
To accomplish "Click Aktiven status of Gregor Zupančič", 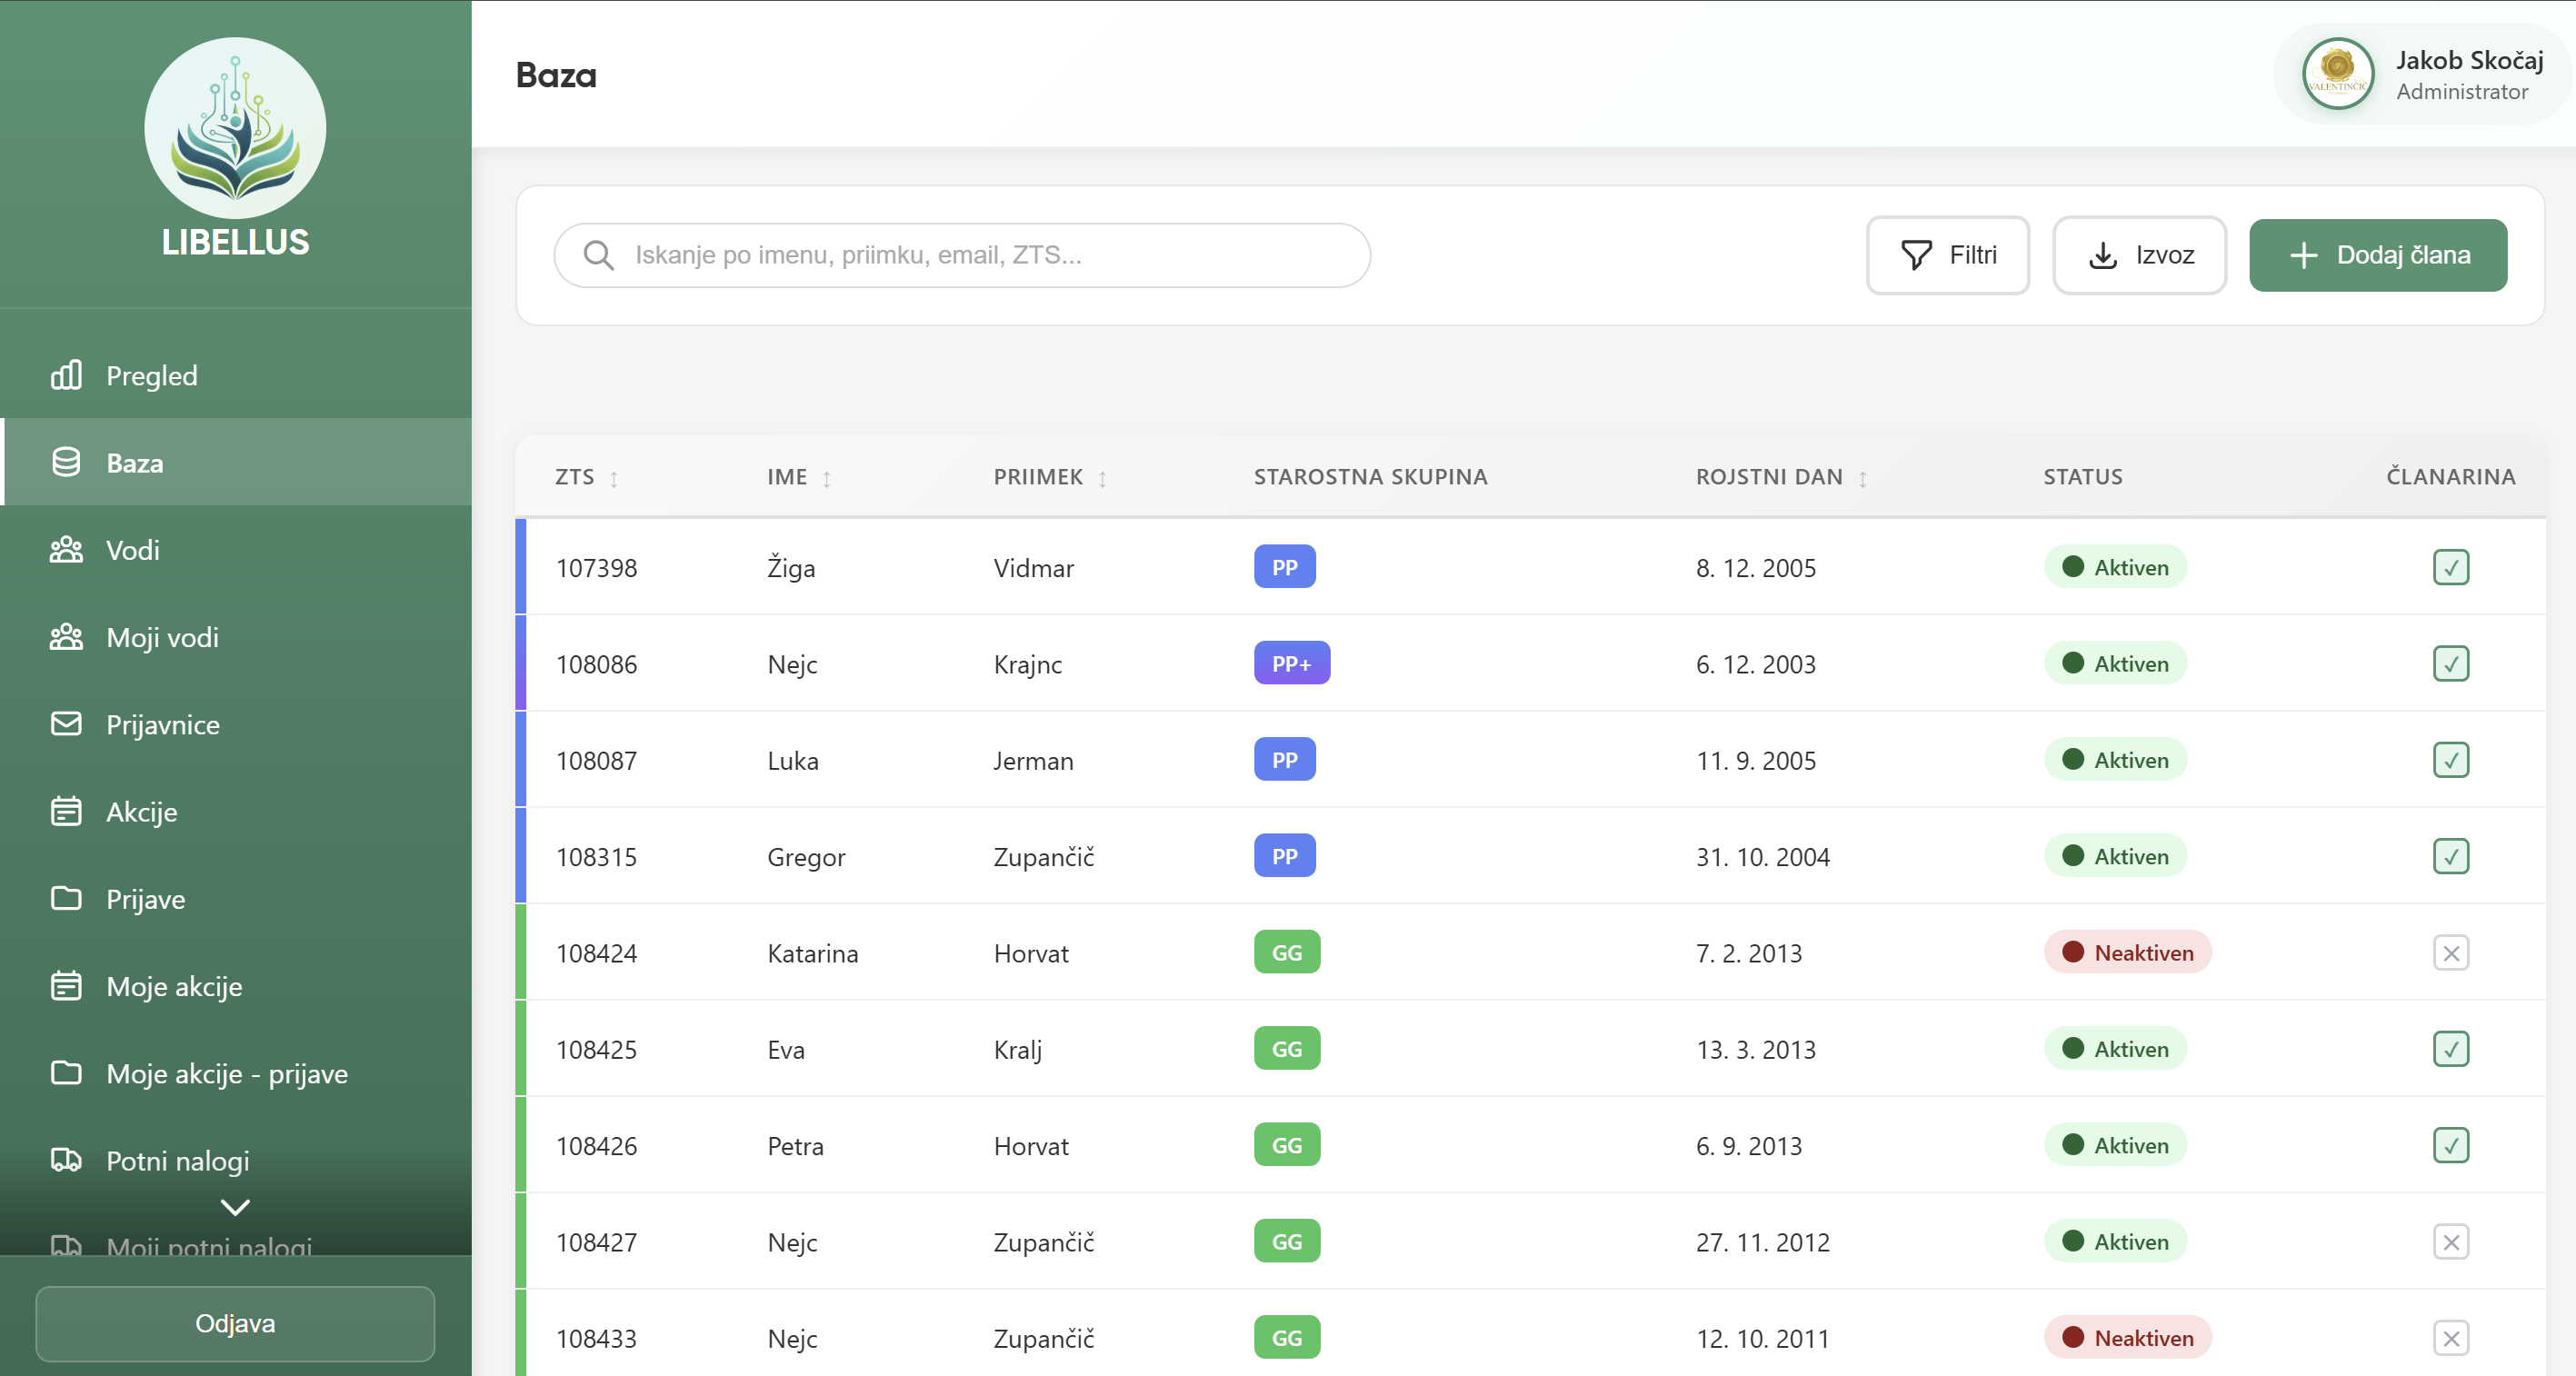I will click(x=2115, y=856).
